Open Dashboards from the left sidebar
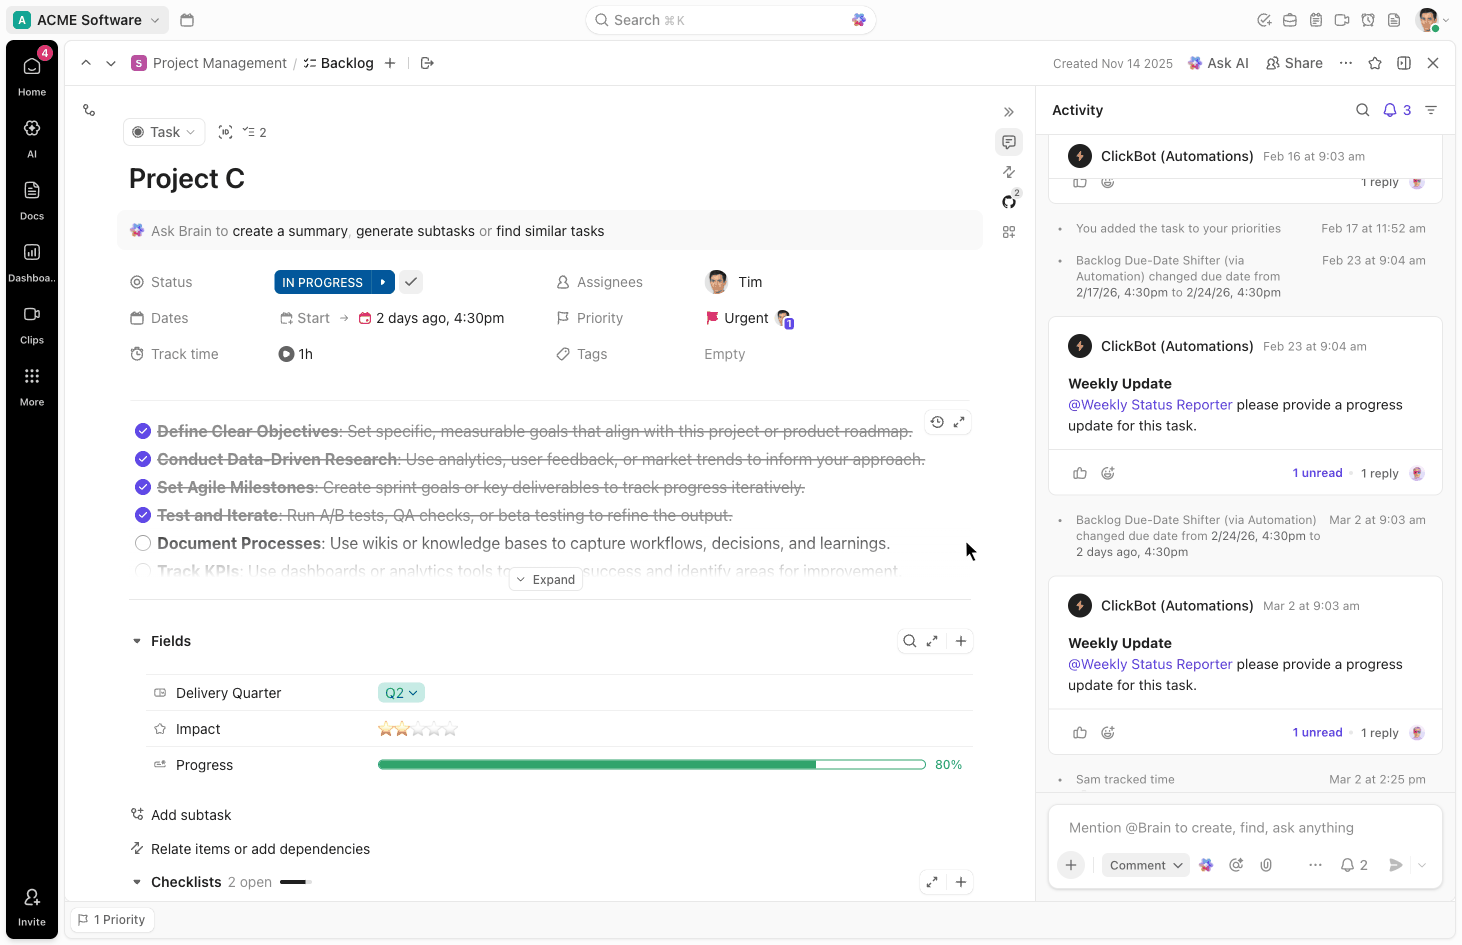Screen dimensions: 1462x945 pyautogui.click(x=31, y=258)
